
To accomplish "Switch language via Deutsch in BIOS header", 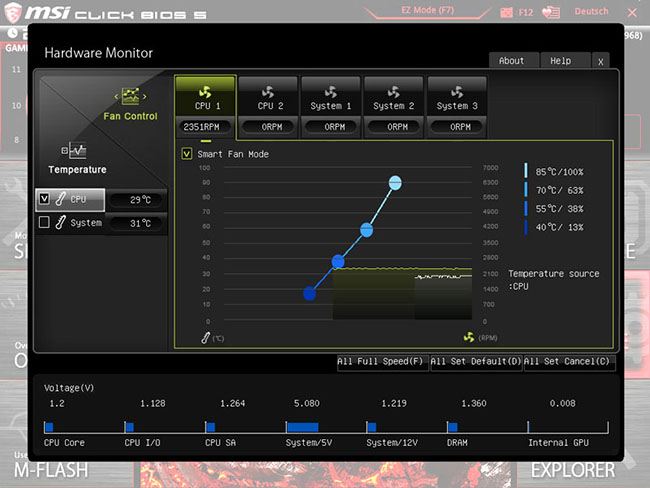I will [x=591, y=12].
